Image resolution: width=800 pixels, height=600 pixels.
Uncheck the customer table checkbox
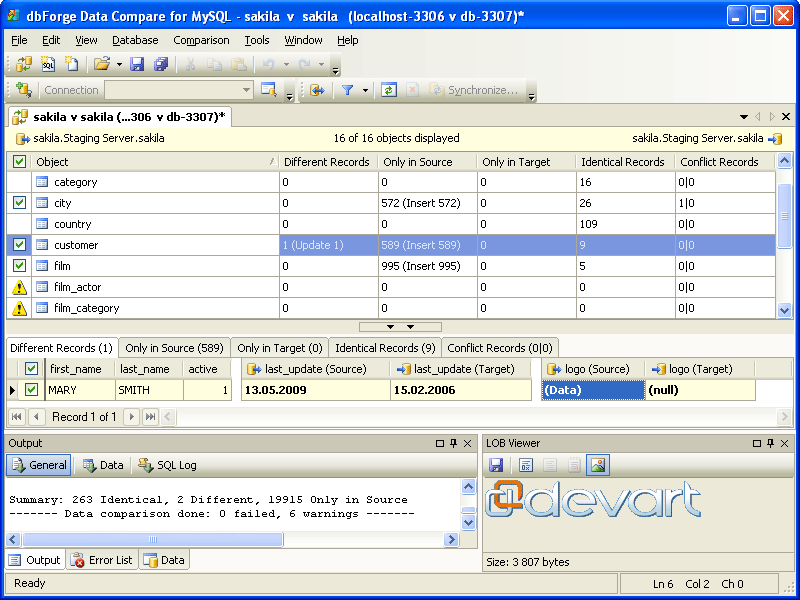tap(19, 245)
